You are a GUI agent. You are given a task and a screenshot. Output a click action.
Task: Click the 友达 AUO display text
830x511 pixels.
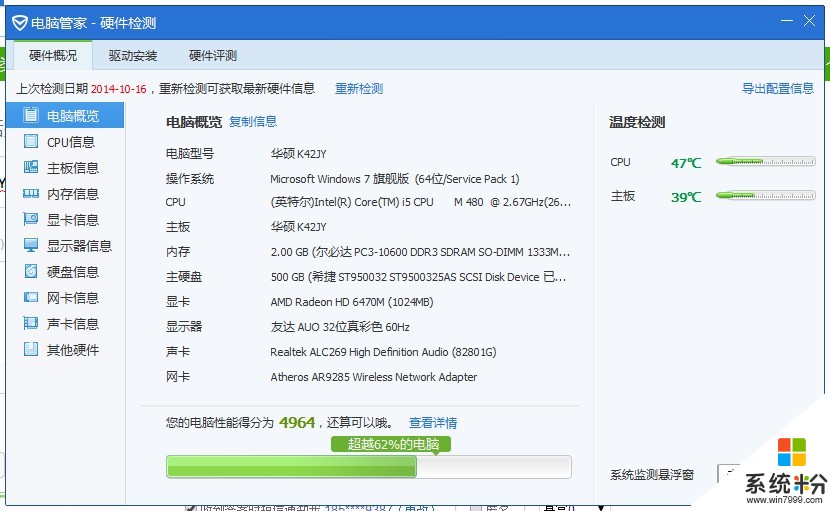click(x=340, y=327)
